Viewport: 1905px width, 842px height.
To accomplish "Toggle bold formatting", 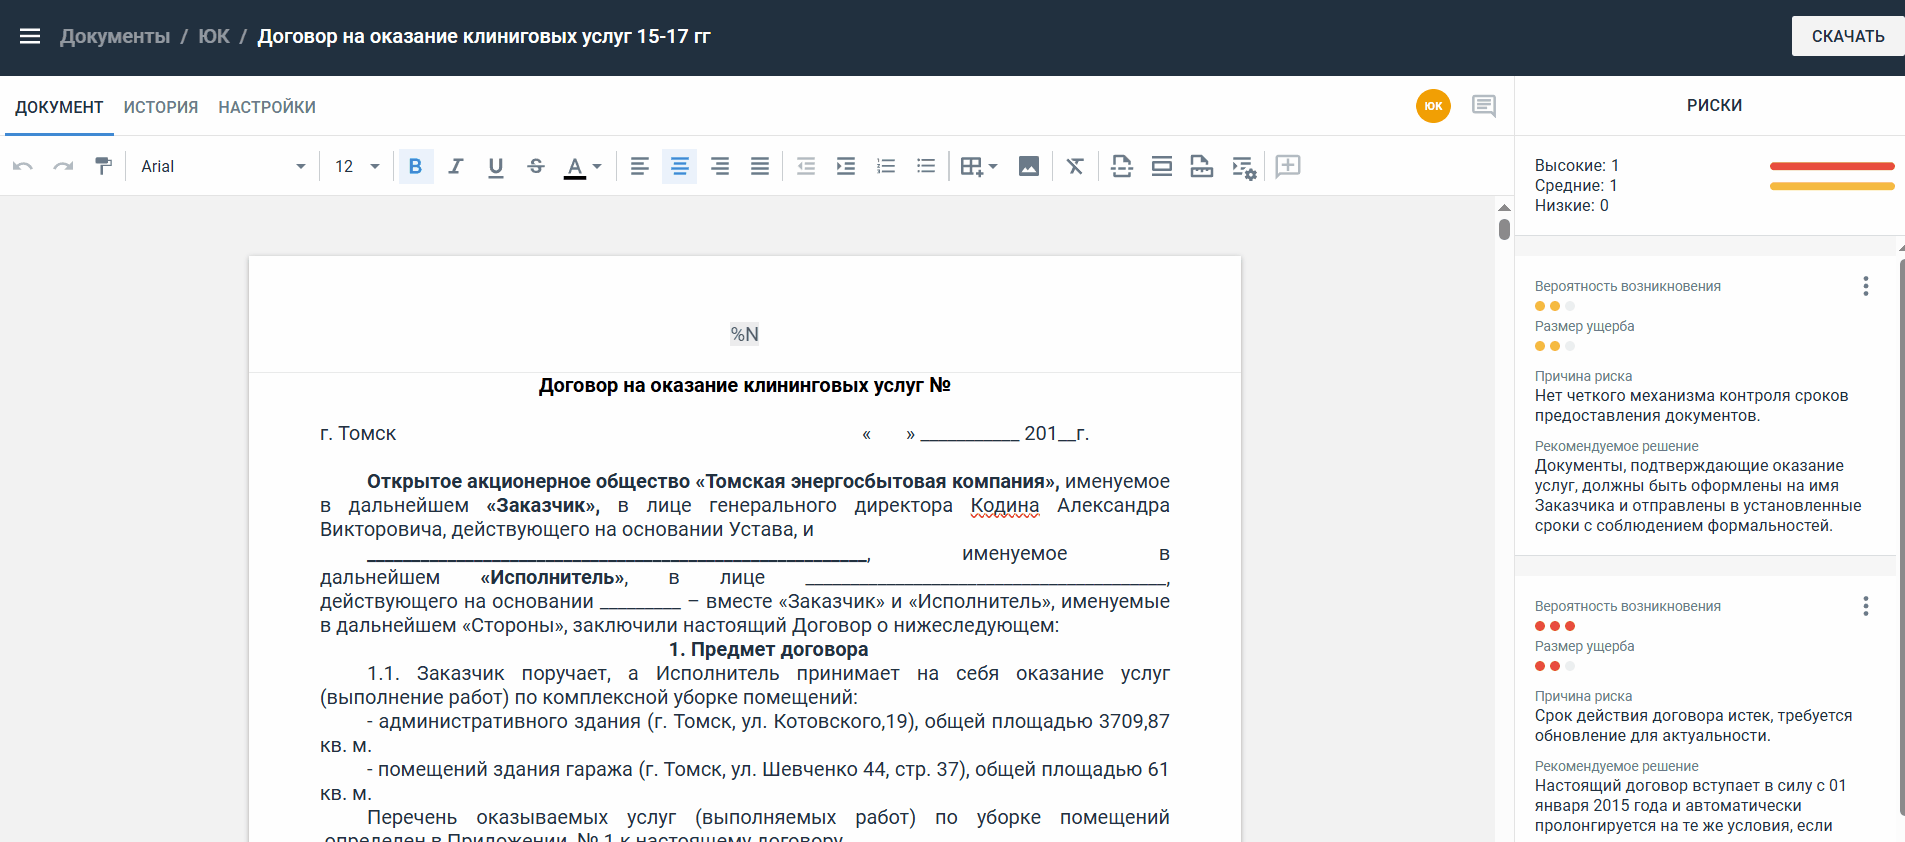I will coord(416,166).
